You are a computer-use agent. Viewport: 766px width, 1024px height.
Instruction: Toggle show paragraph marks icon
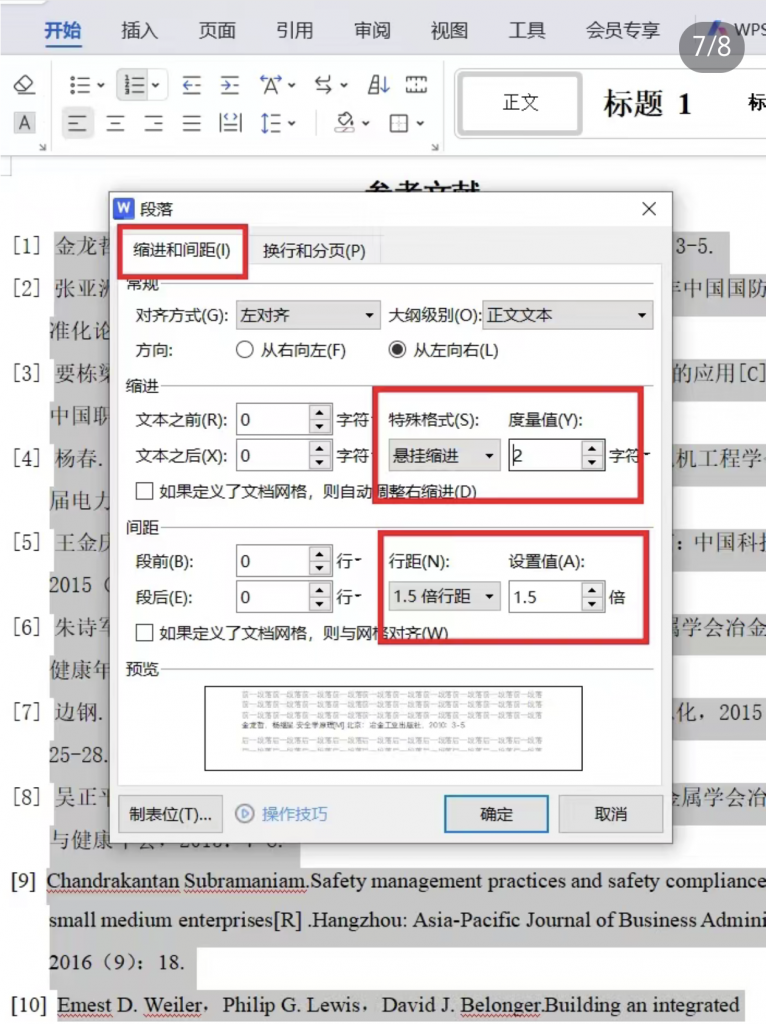[x=416, y=85]
